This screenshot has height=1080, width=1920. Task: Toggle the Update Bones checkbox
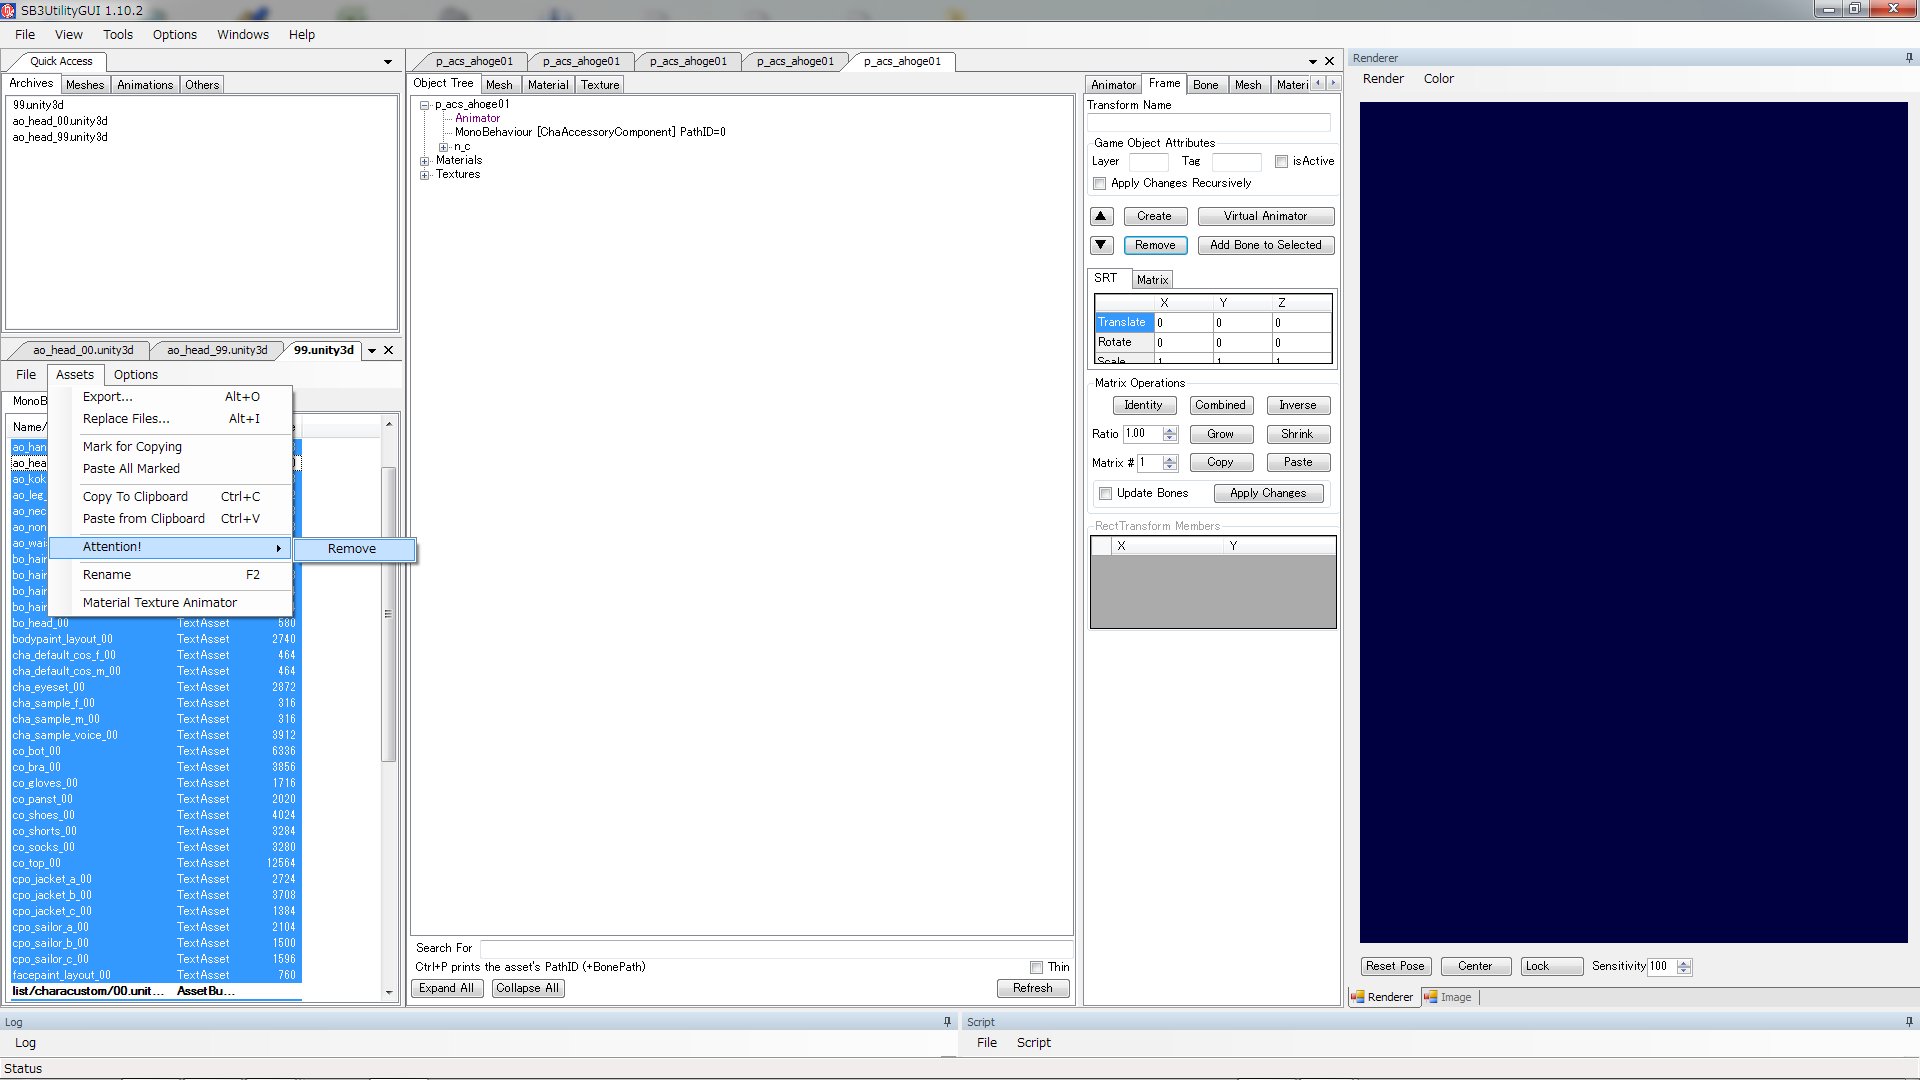(x=1105, y=493)
